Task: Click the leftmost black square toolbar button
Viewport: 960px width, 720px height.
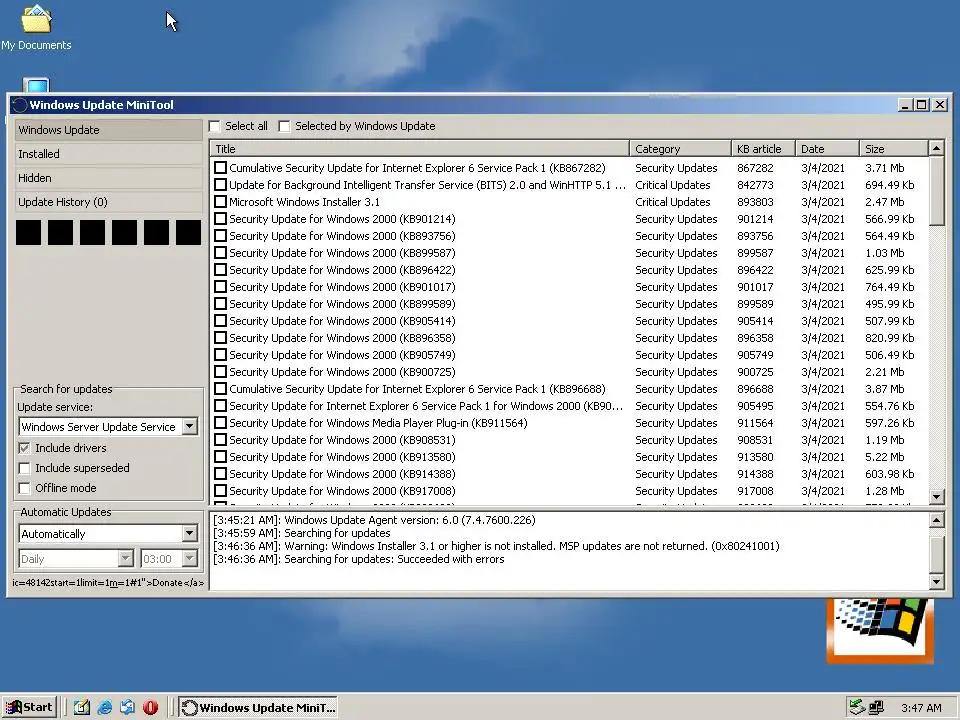Action: pyautogui.click(x=28, y=233)
